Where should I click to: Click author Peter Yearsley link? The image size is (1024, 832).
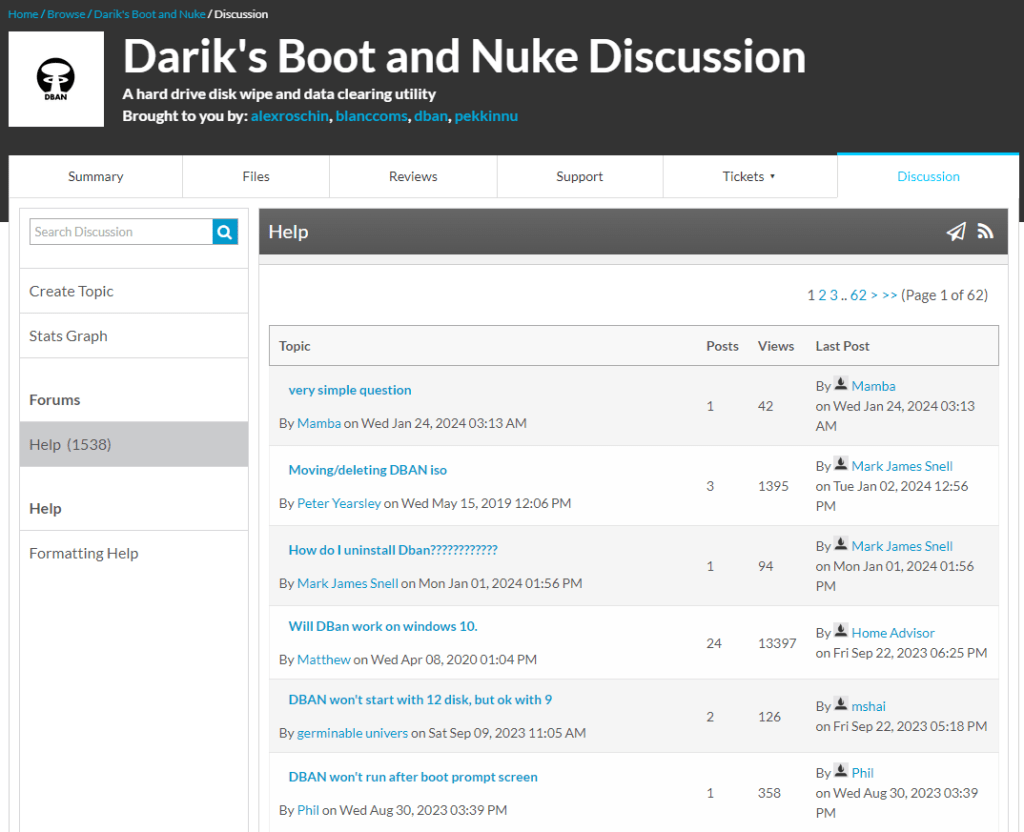[x=339, y=504]
